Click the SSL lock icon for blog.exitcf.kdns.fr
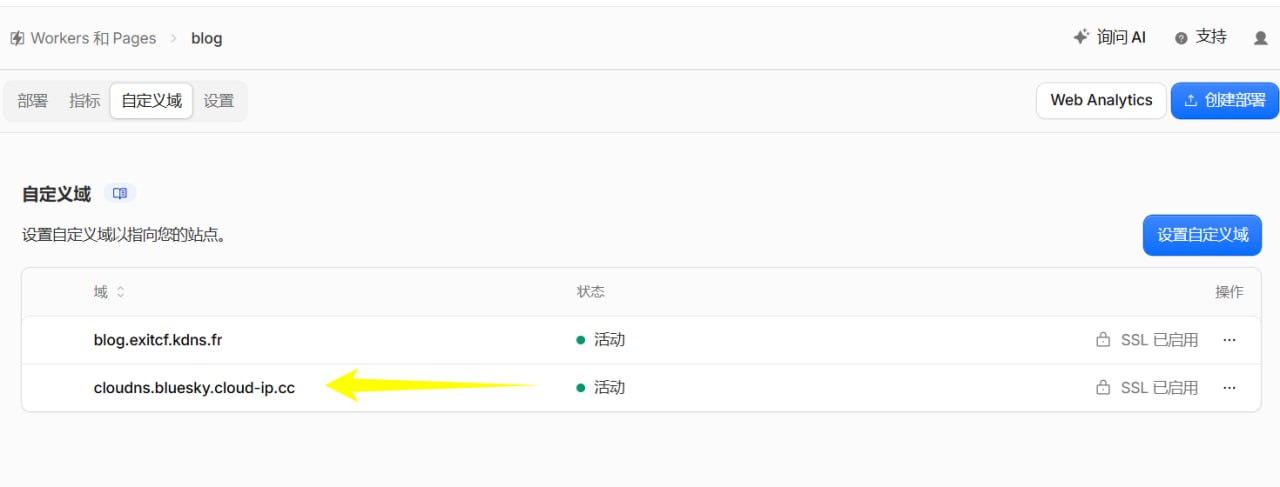The image size is (1280, 487). pyautogui.click(x=1103, y=340)
